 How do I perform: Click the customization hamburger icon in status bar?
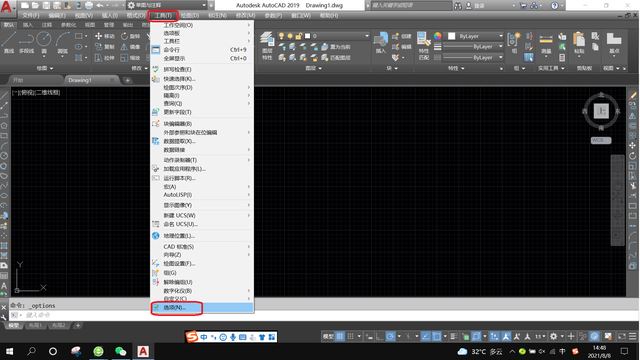(x=632, y=336)
